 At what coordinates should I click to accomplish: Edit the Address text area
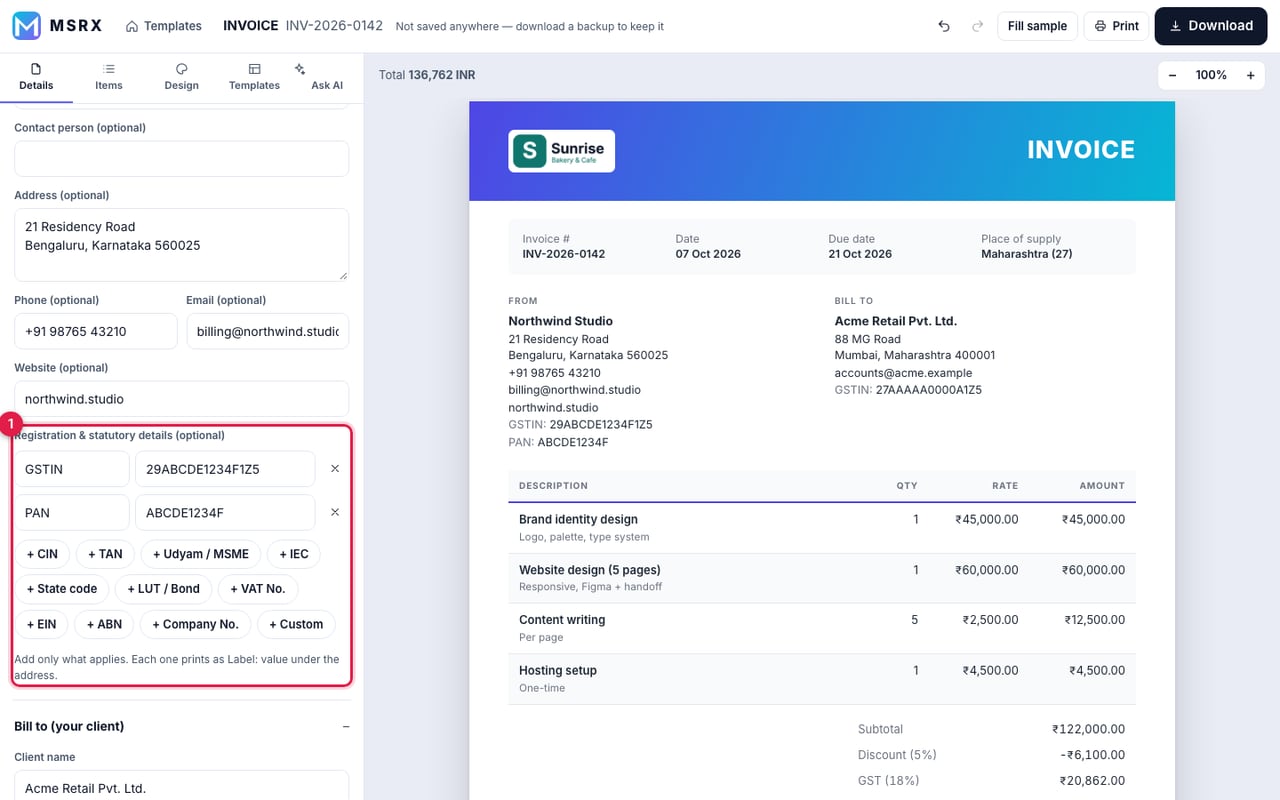[x=181, y=244]
